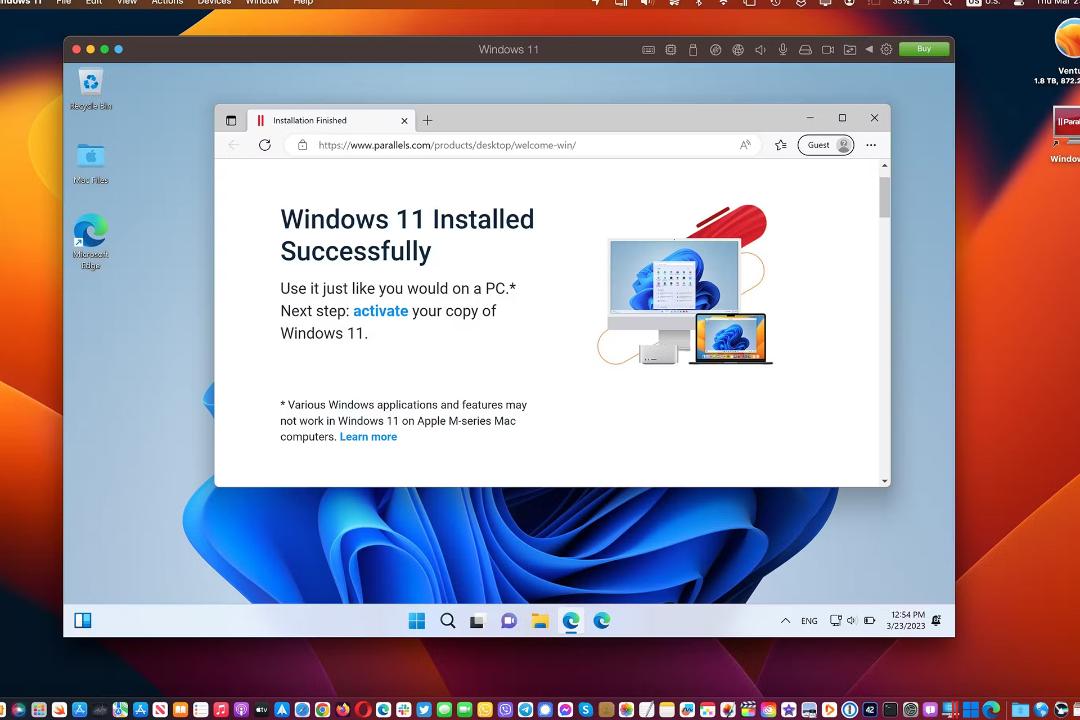Screen dimensions: 1080x720
Task: Open the macOS Window menu
Action: point(262,3)
